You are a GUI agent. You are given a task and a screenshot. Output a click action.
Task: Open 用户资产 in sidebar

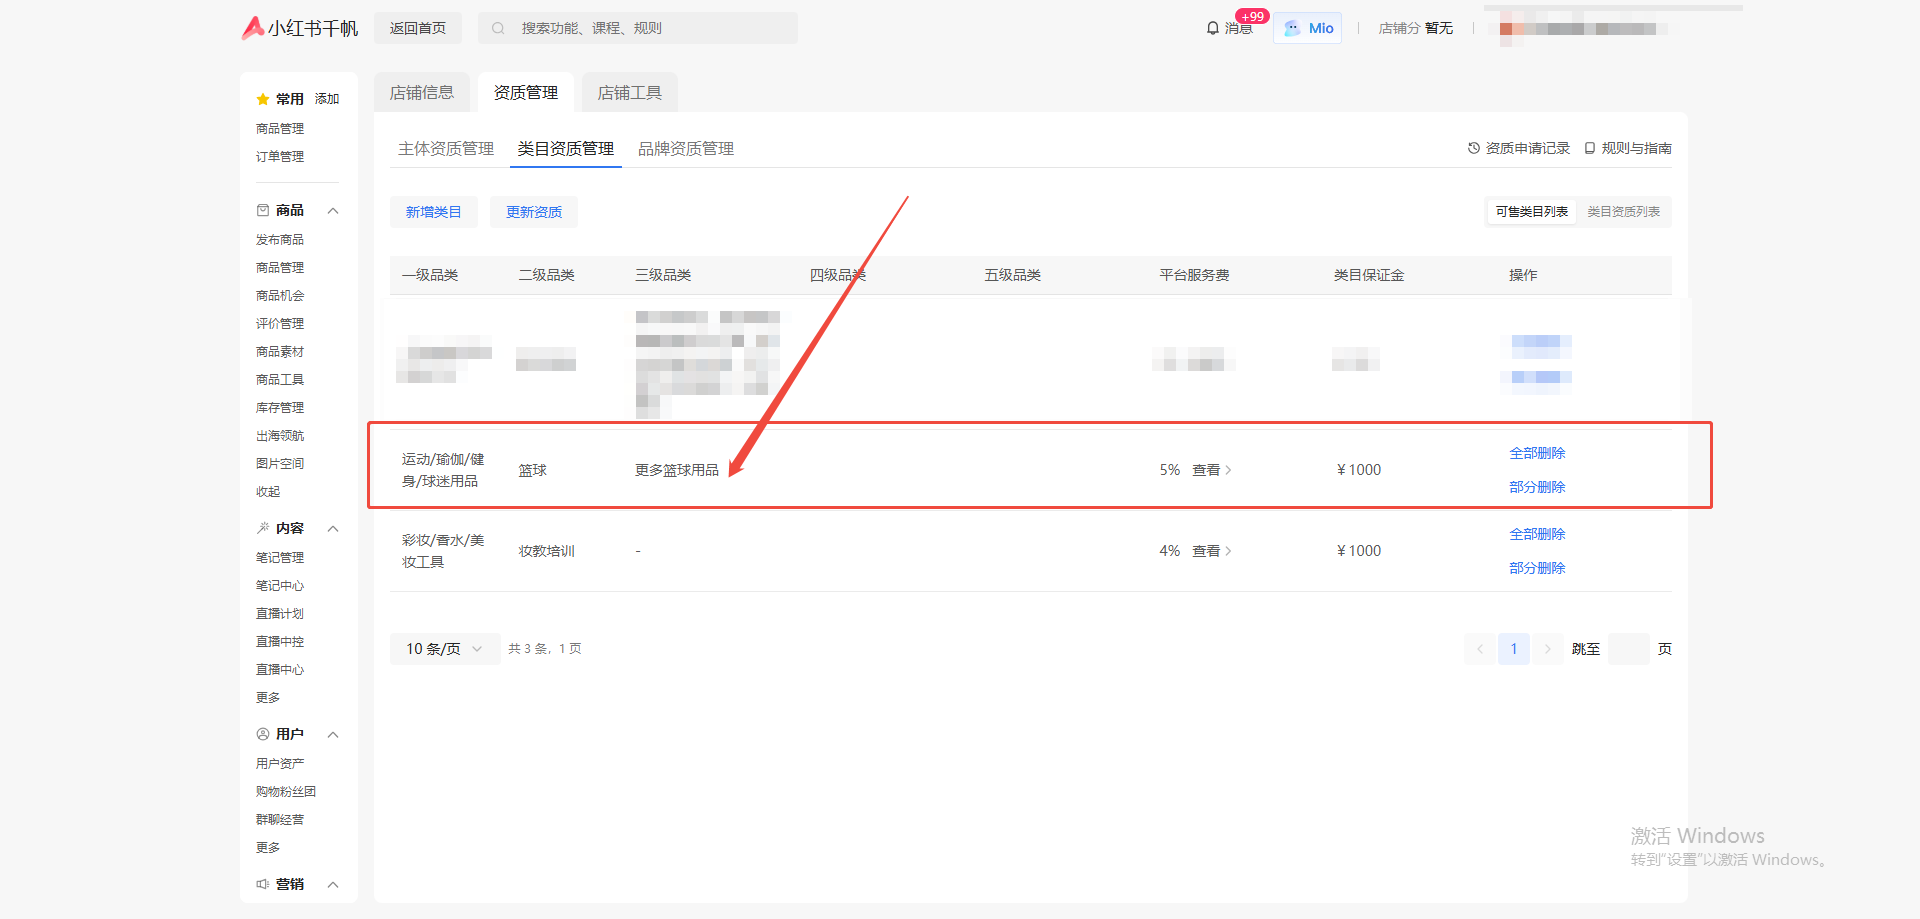click(x=280, y=764)
